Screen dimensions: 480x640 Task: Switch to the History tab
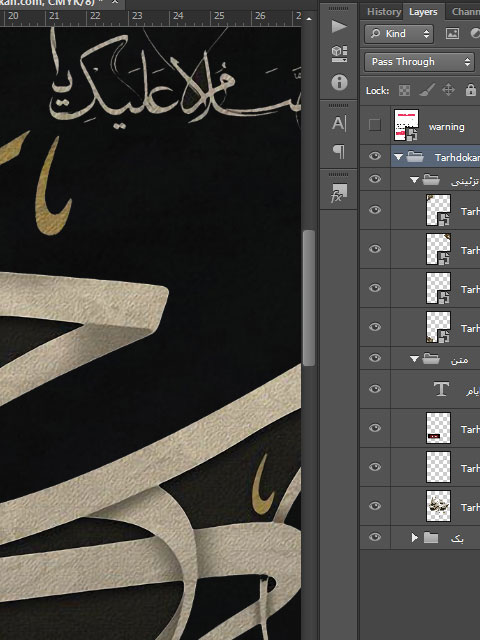pyautogui.click(x=383, y=12)
